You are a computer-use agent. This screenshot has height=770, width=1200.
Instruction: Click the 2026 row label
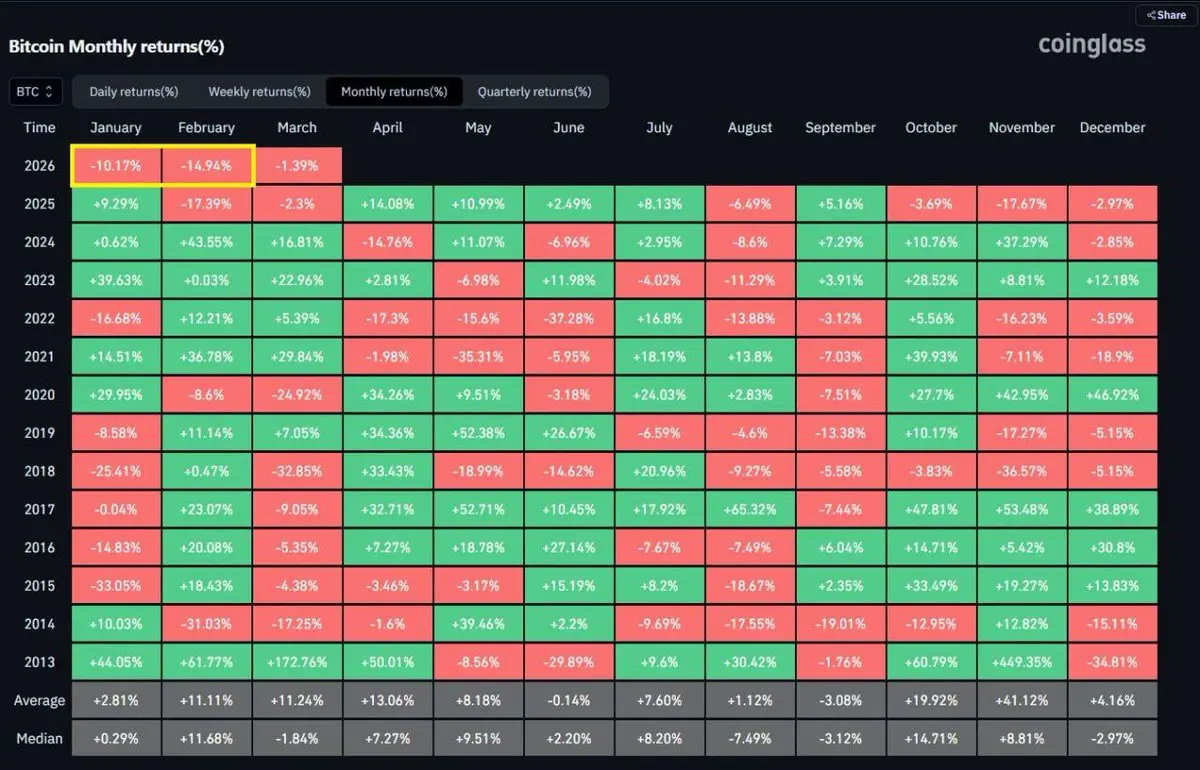pos(40,166)
